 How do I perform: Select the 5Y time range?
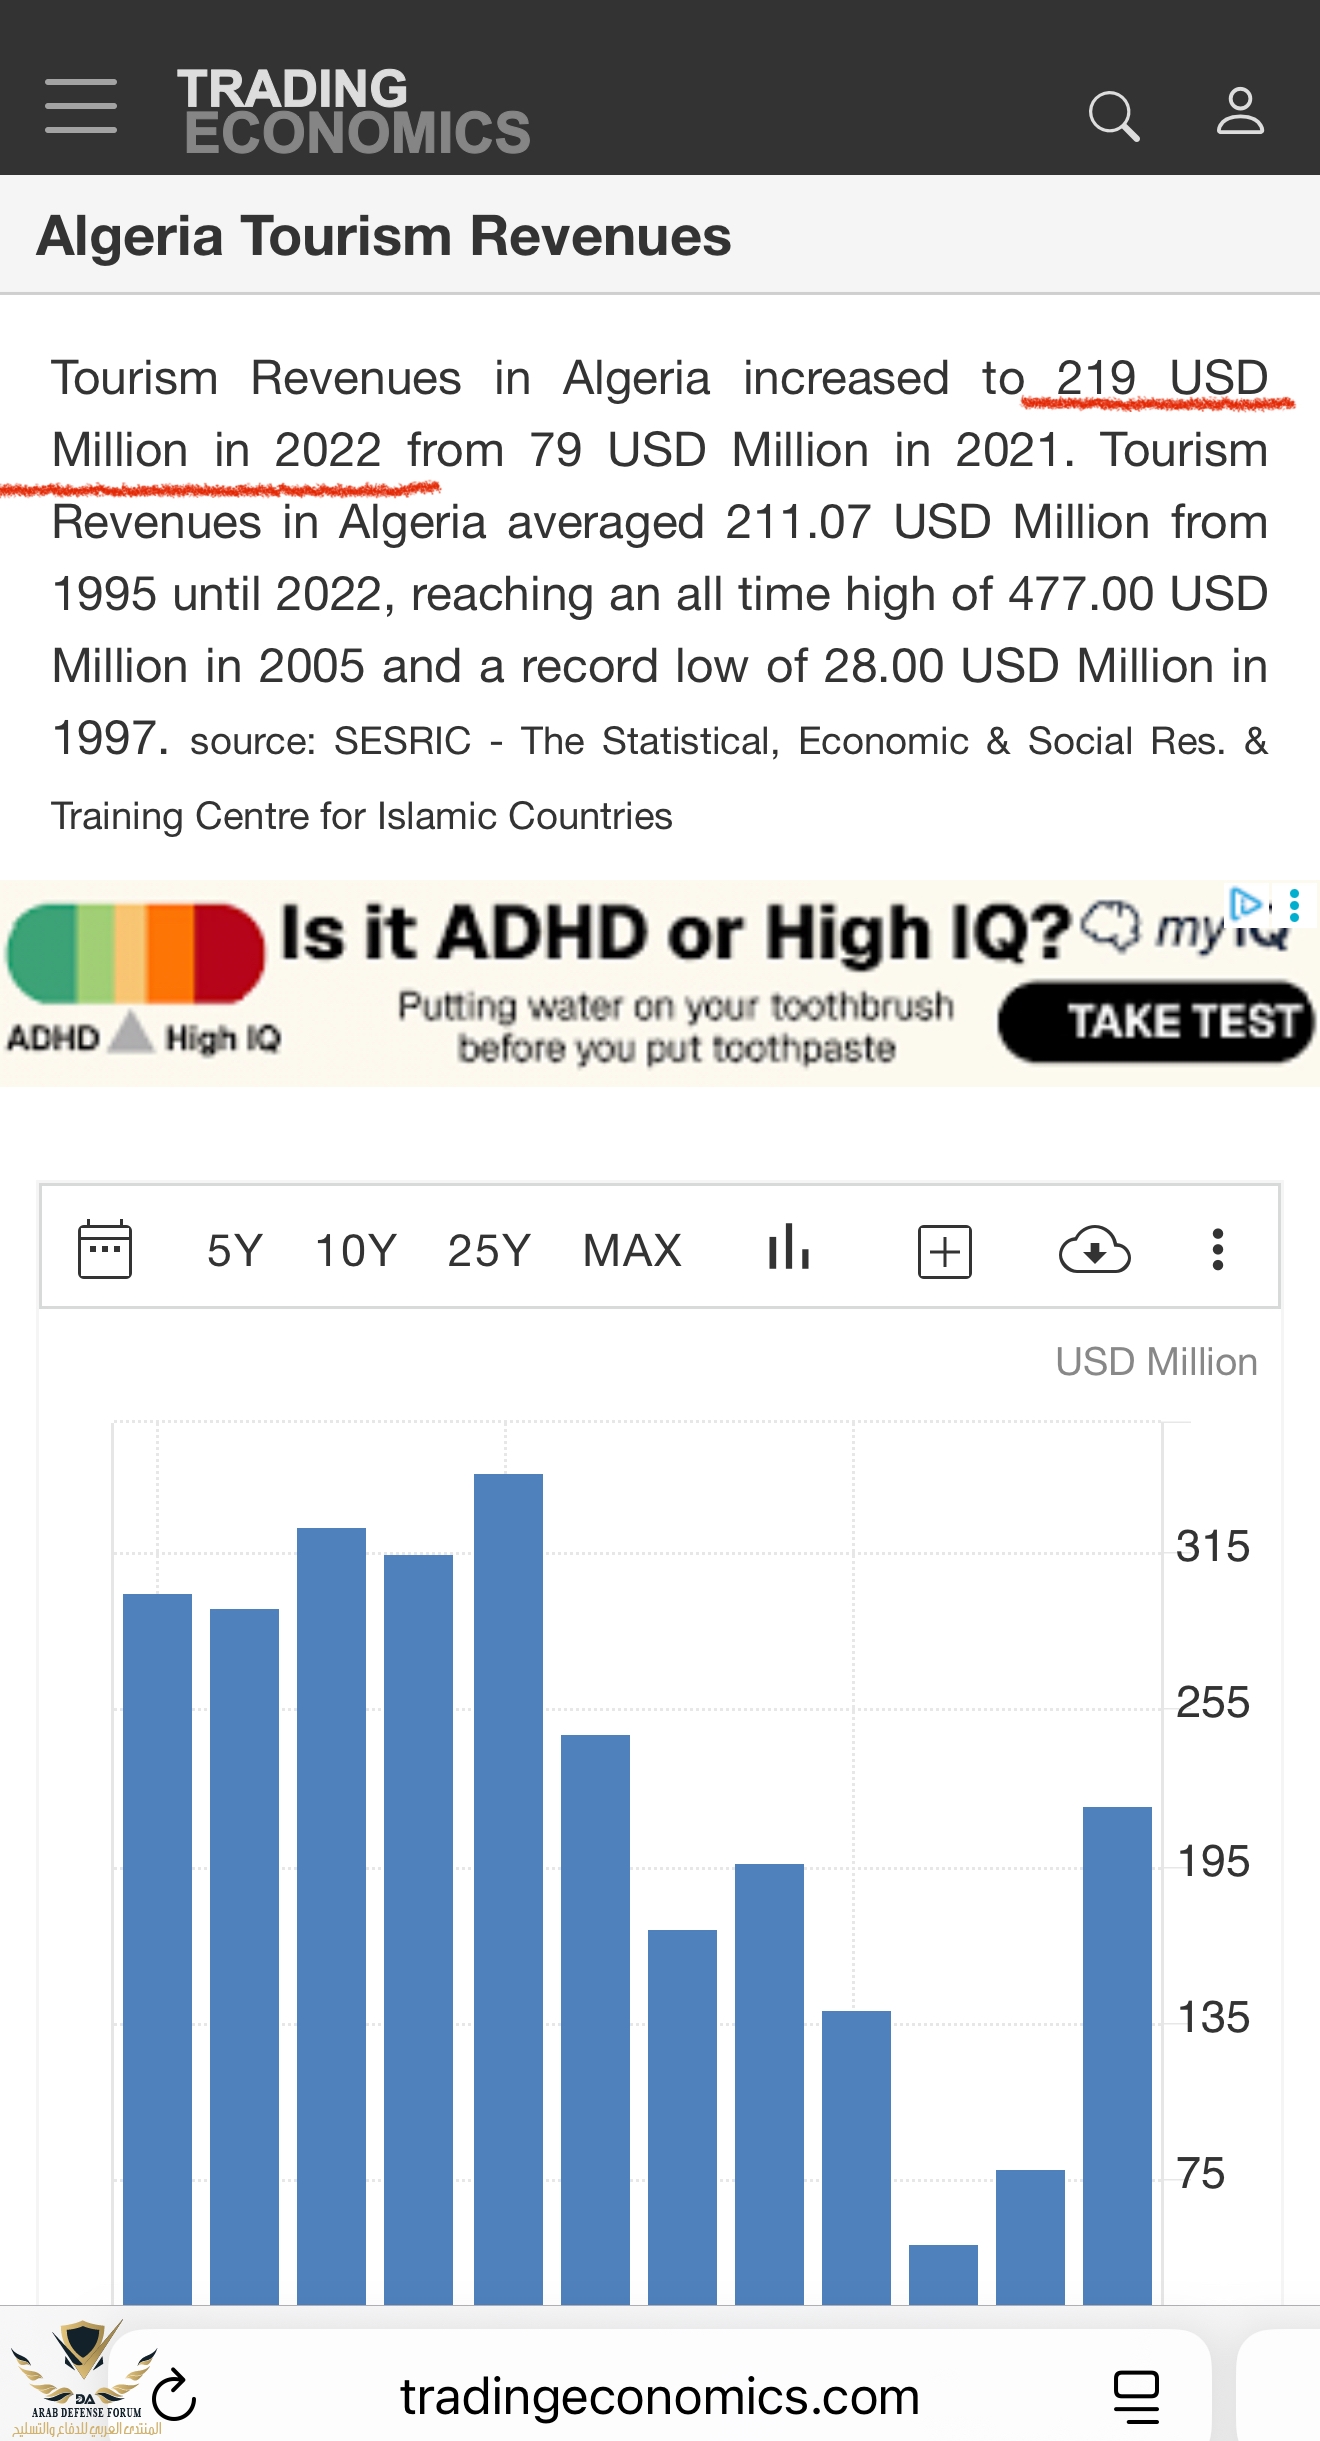(x=235, y=1251)
